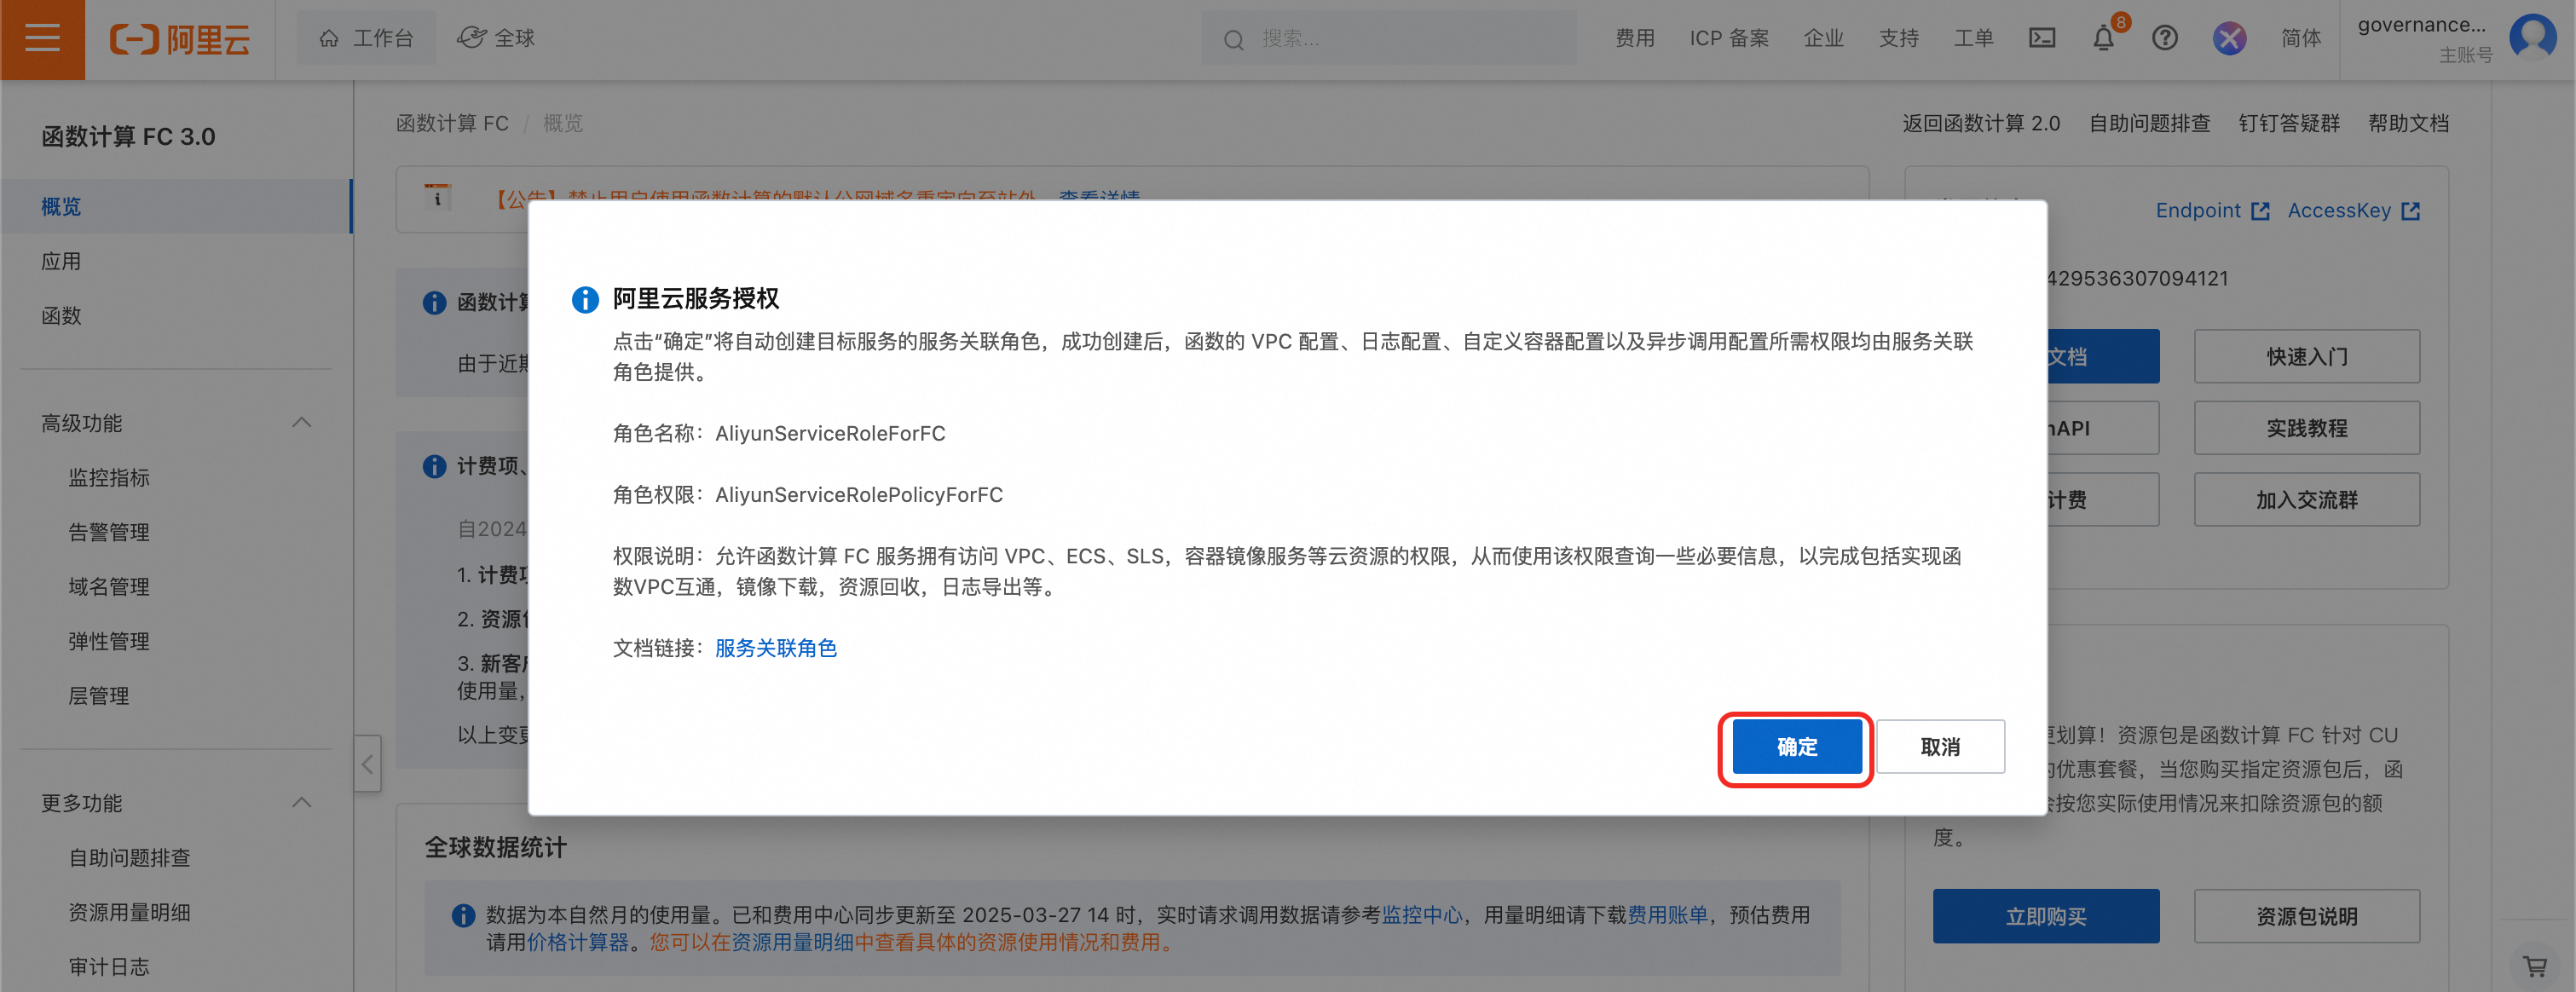Open the governance account avatar
The image size is (2576, 992).
point(2533,38)
